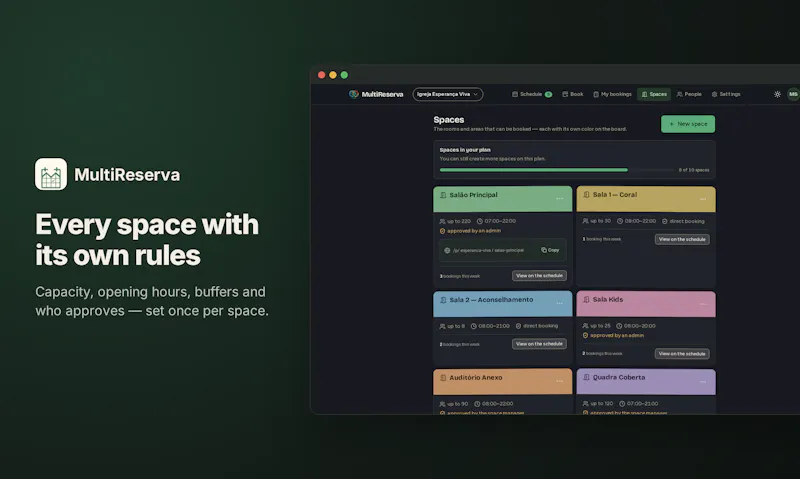The width and height of the screenshot is (800, 479).
Task: Click the door icon beside Auditório Anexo
Action: pos(443,377)
